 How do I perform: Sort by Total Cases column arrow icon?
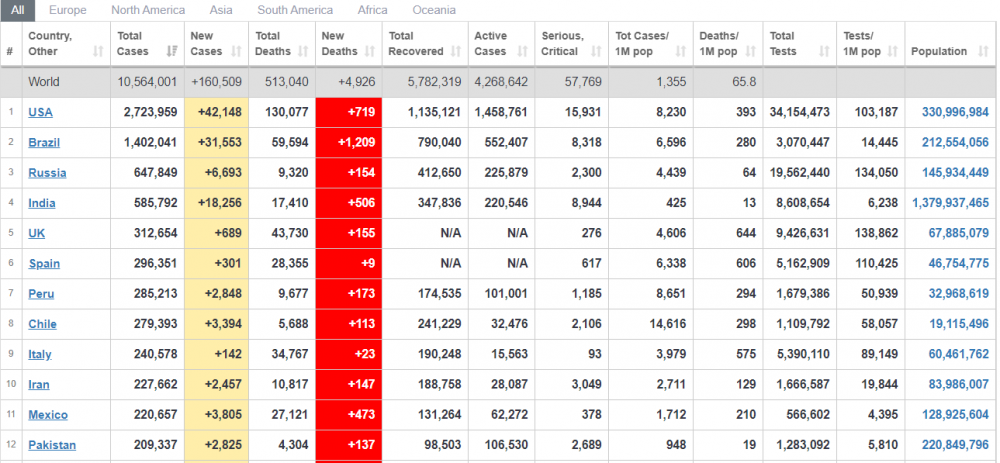click(172, 51)
